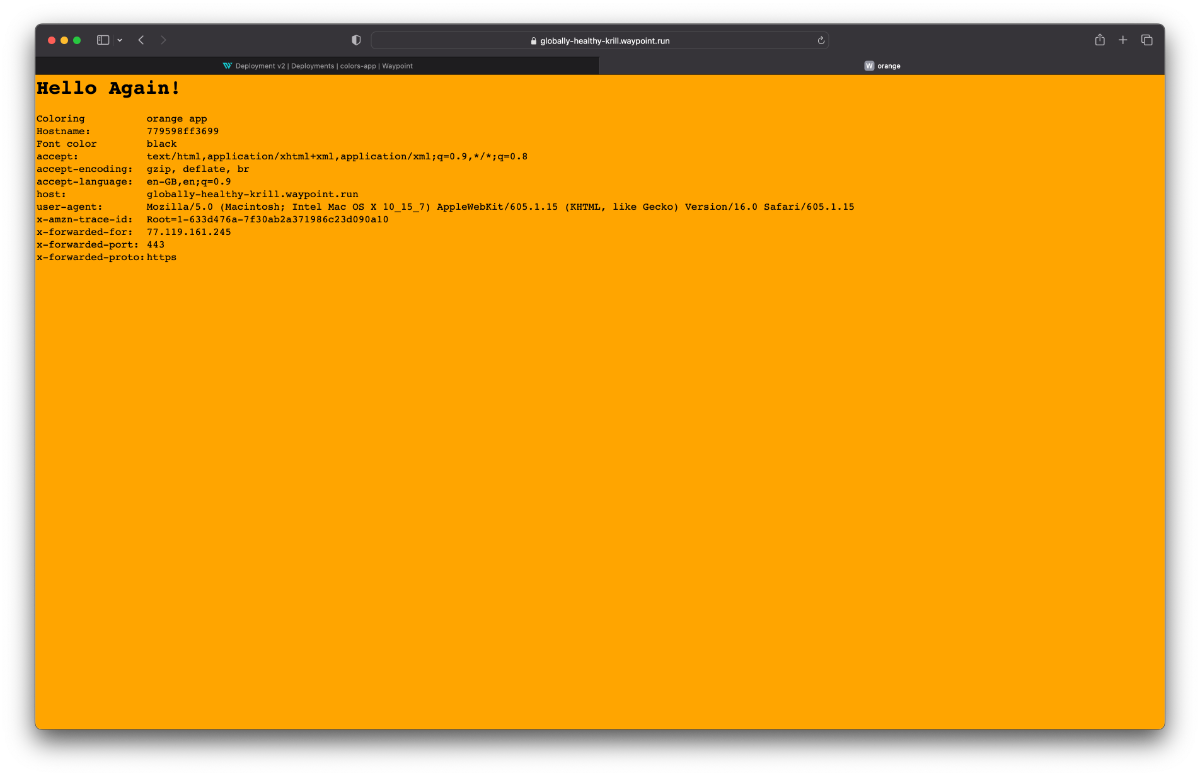Click the orange app coloring value

tap(177, 119)
